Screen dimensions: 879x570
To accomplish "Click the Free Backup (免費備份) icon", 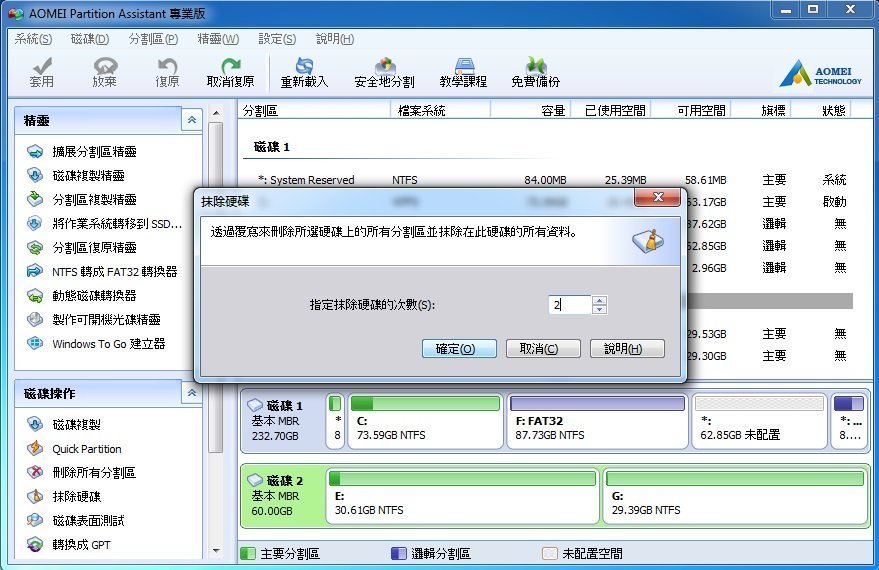I will click(536, 73).
